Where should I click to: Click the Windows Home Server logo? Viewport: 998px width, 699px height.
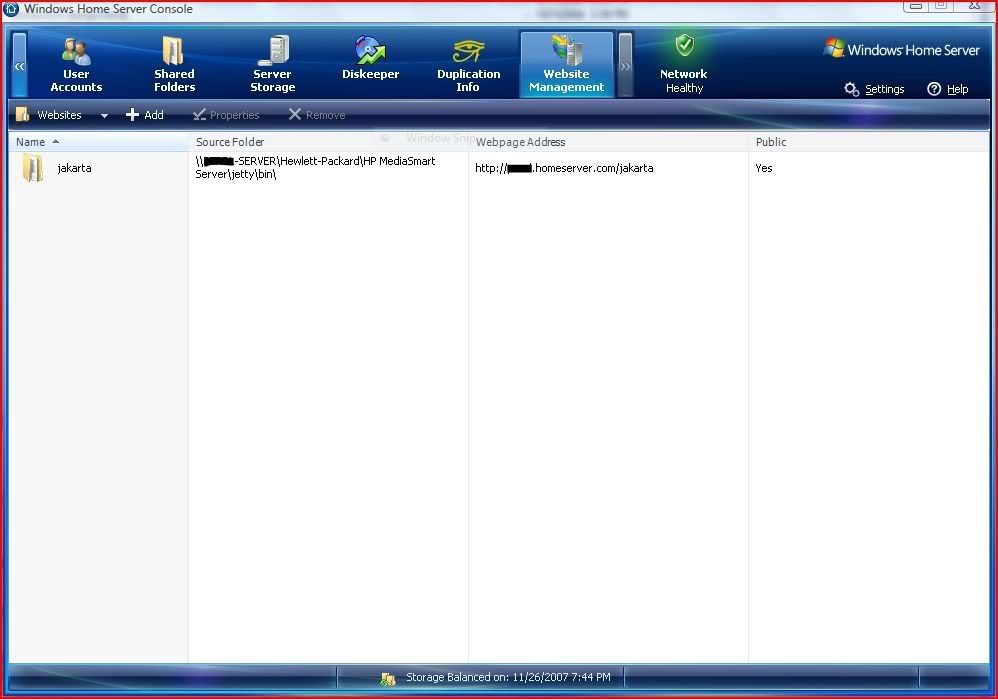901,49
